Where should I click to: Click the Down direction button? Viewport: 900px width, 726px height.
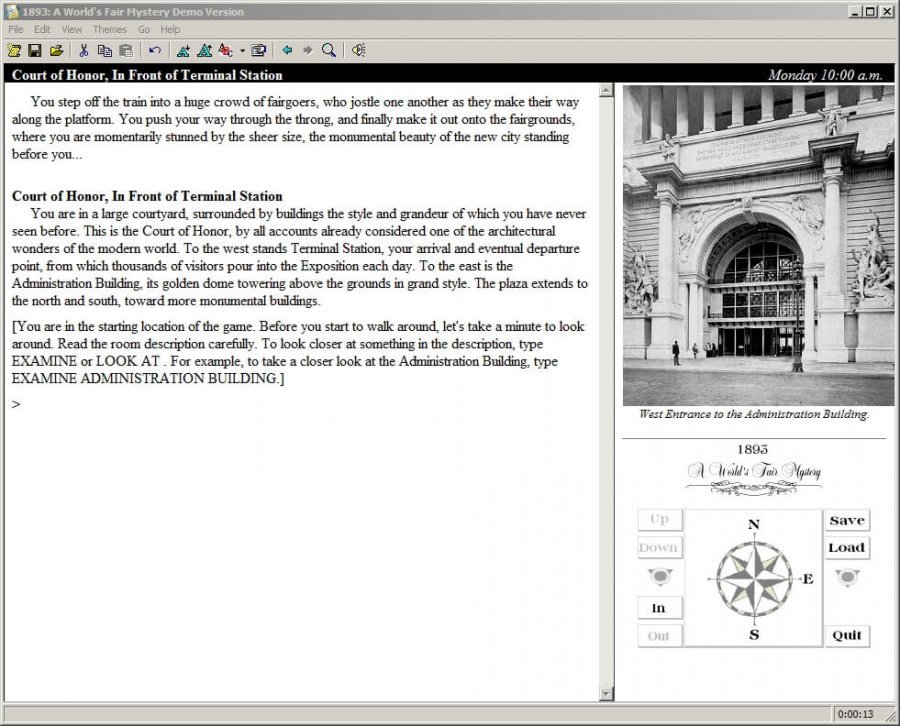pos(660,548)
